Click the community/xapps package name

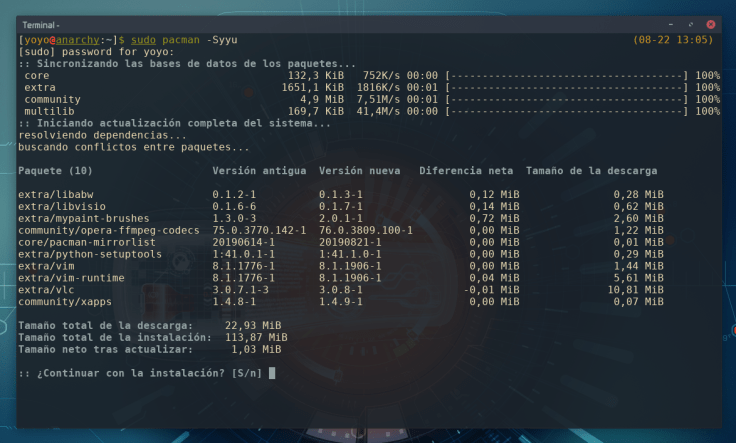[x=62, y=301]
